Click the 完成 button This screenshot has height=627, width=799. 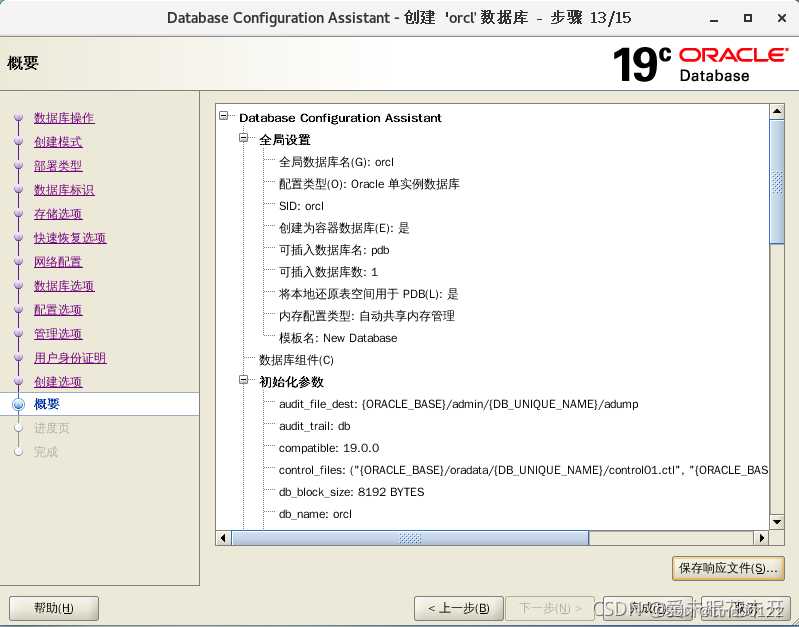(648, 608)
